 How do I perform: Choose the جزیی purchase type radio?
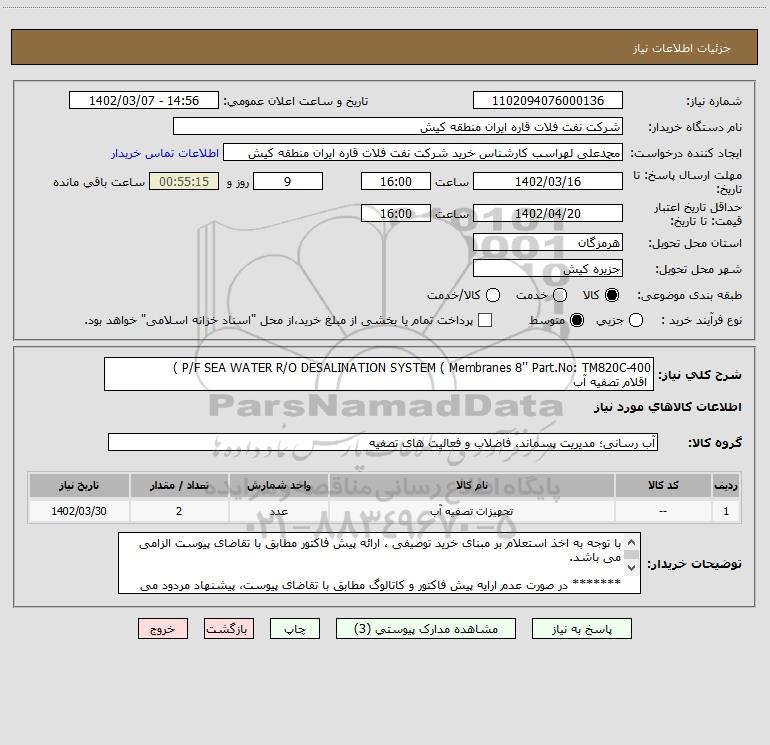coord(635,320)
